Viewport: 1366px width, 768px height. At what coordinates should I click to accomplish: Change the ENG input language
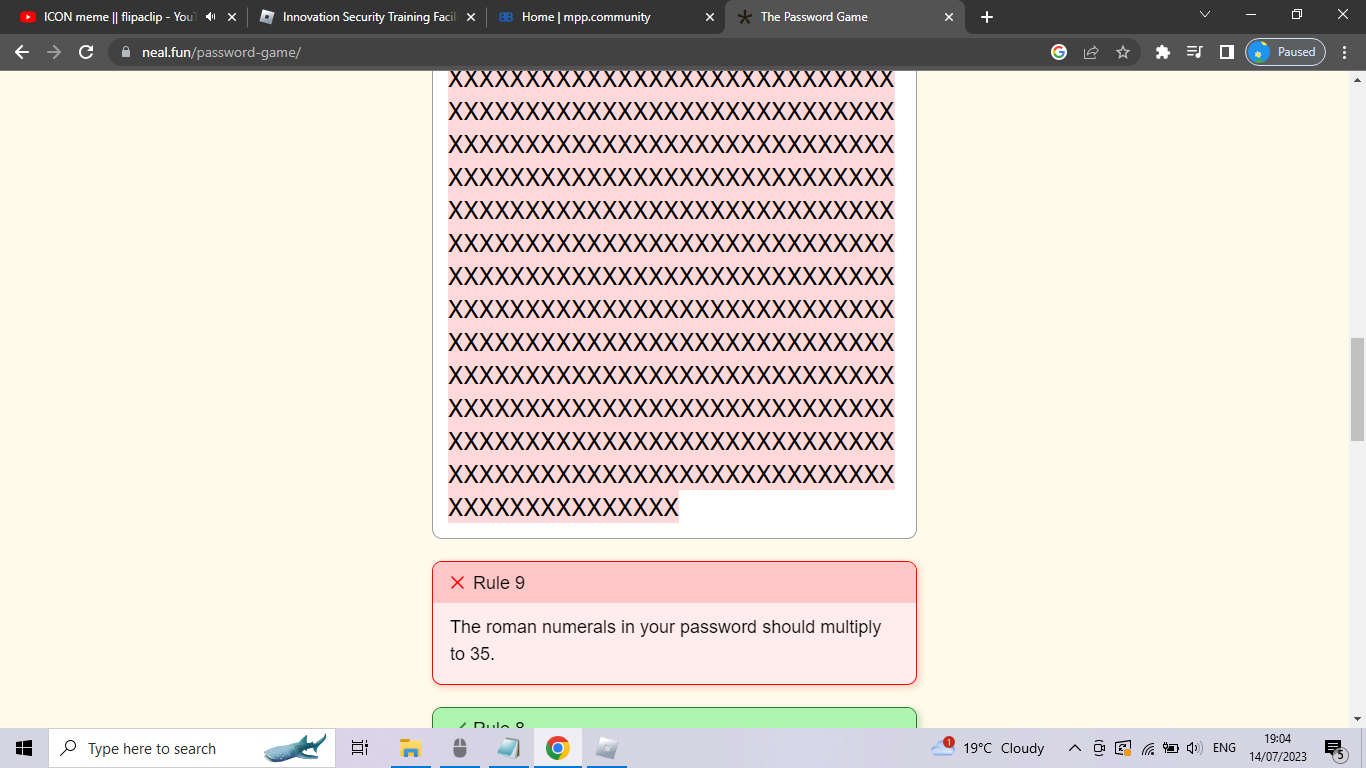1224,748
